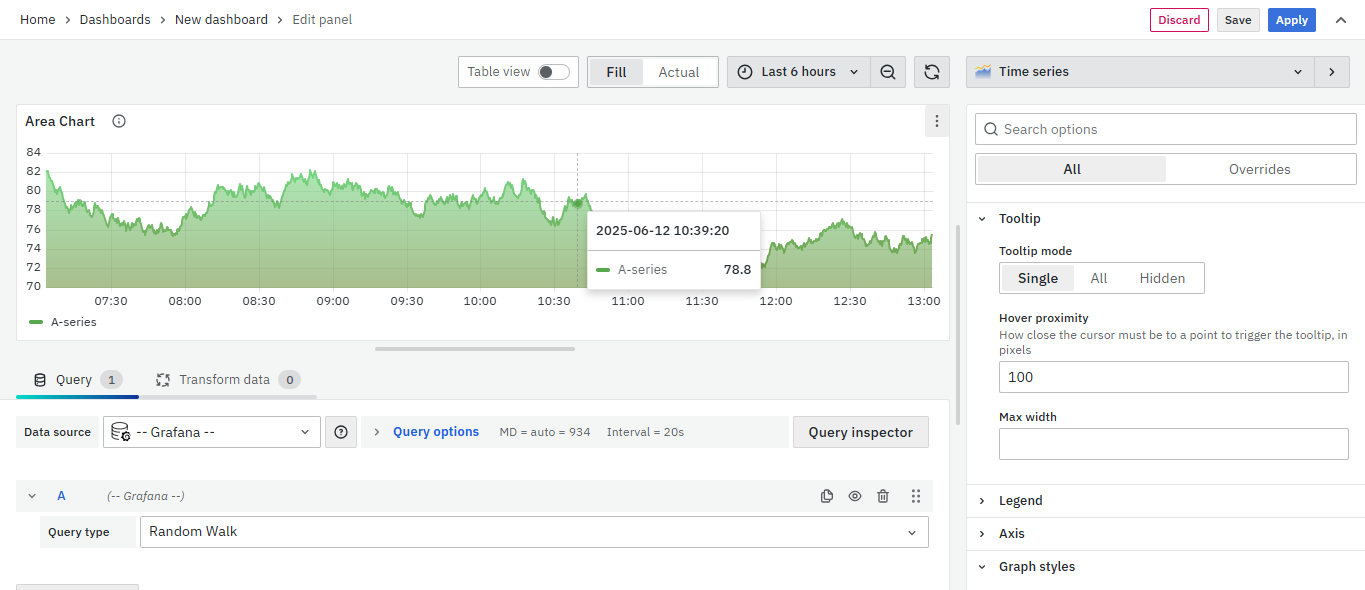The width and height of the screenshot is (1365, 590).
Task: Set tooltip mode to Hidden
Action: [x=1162, y=278]
